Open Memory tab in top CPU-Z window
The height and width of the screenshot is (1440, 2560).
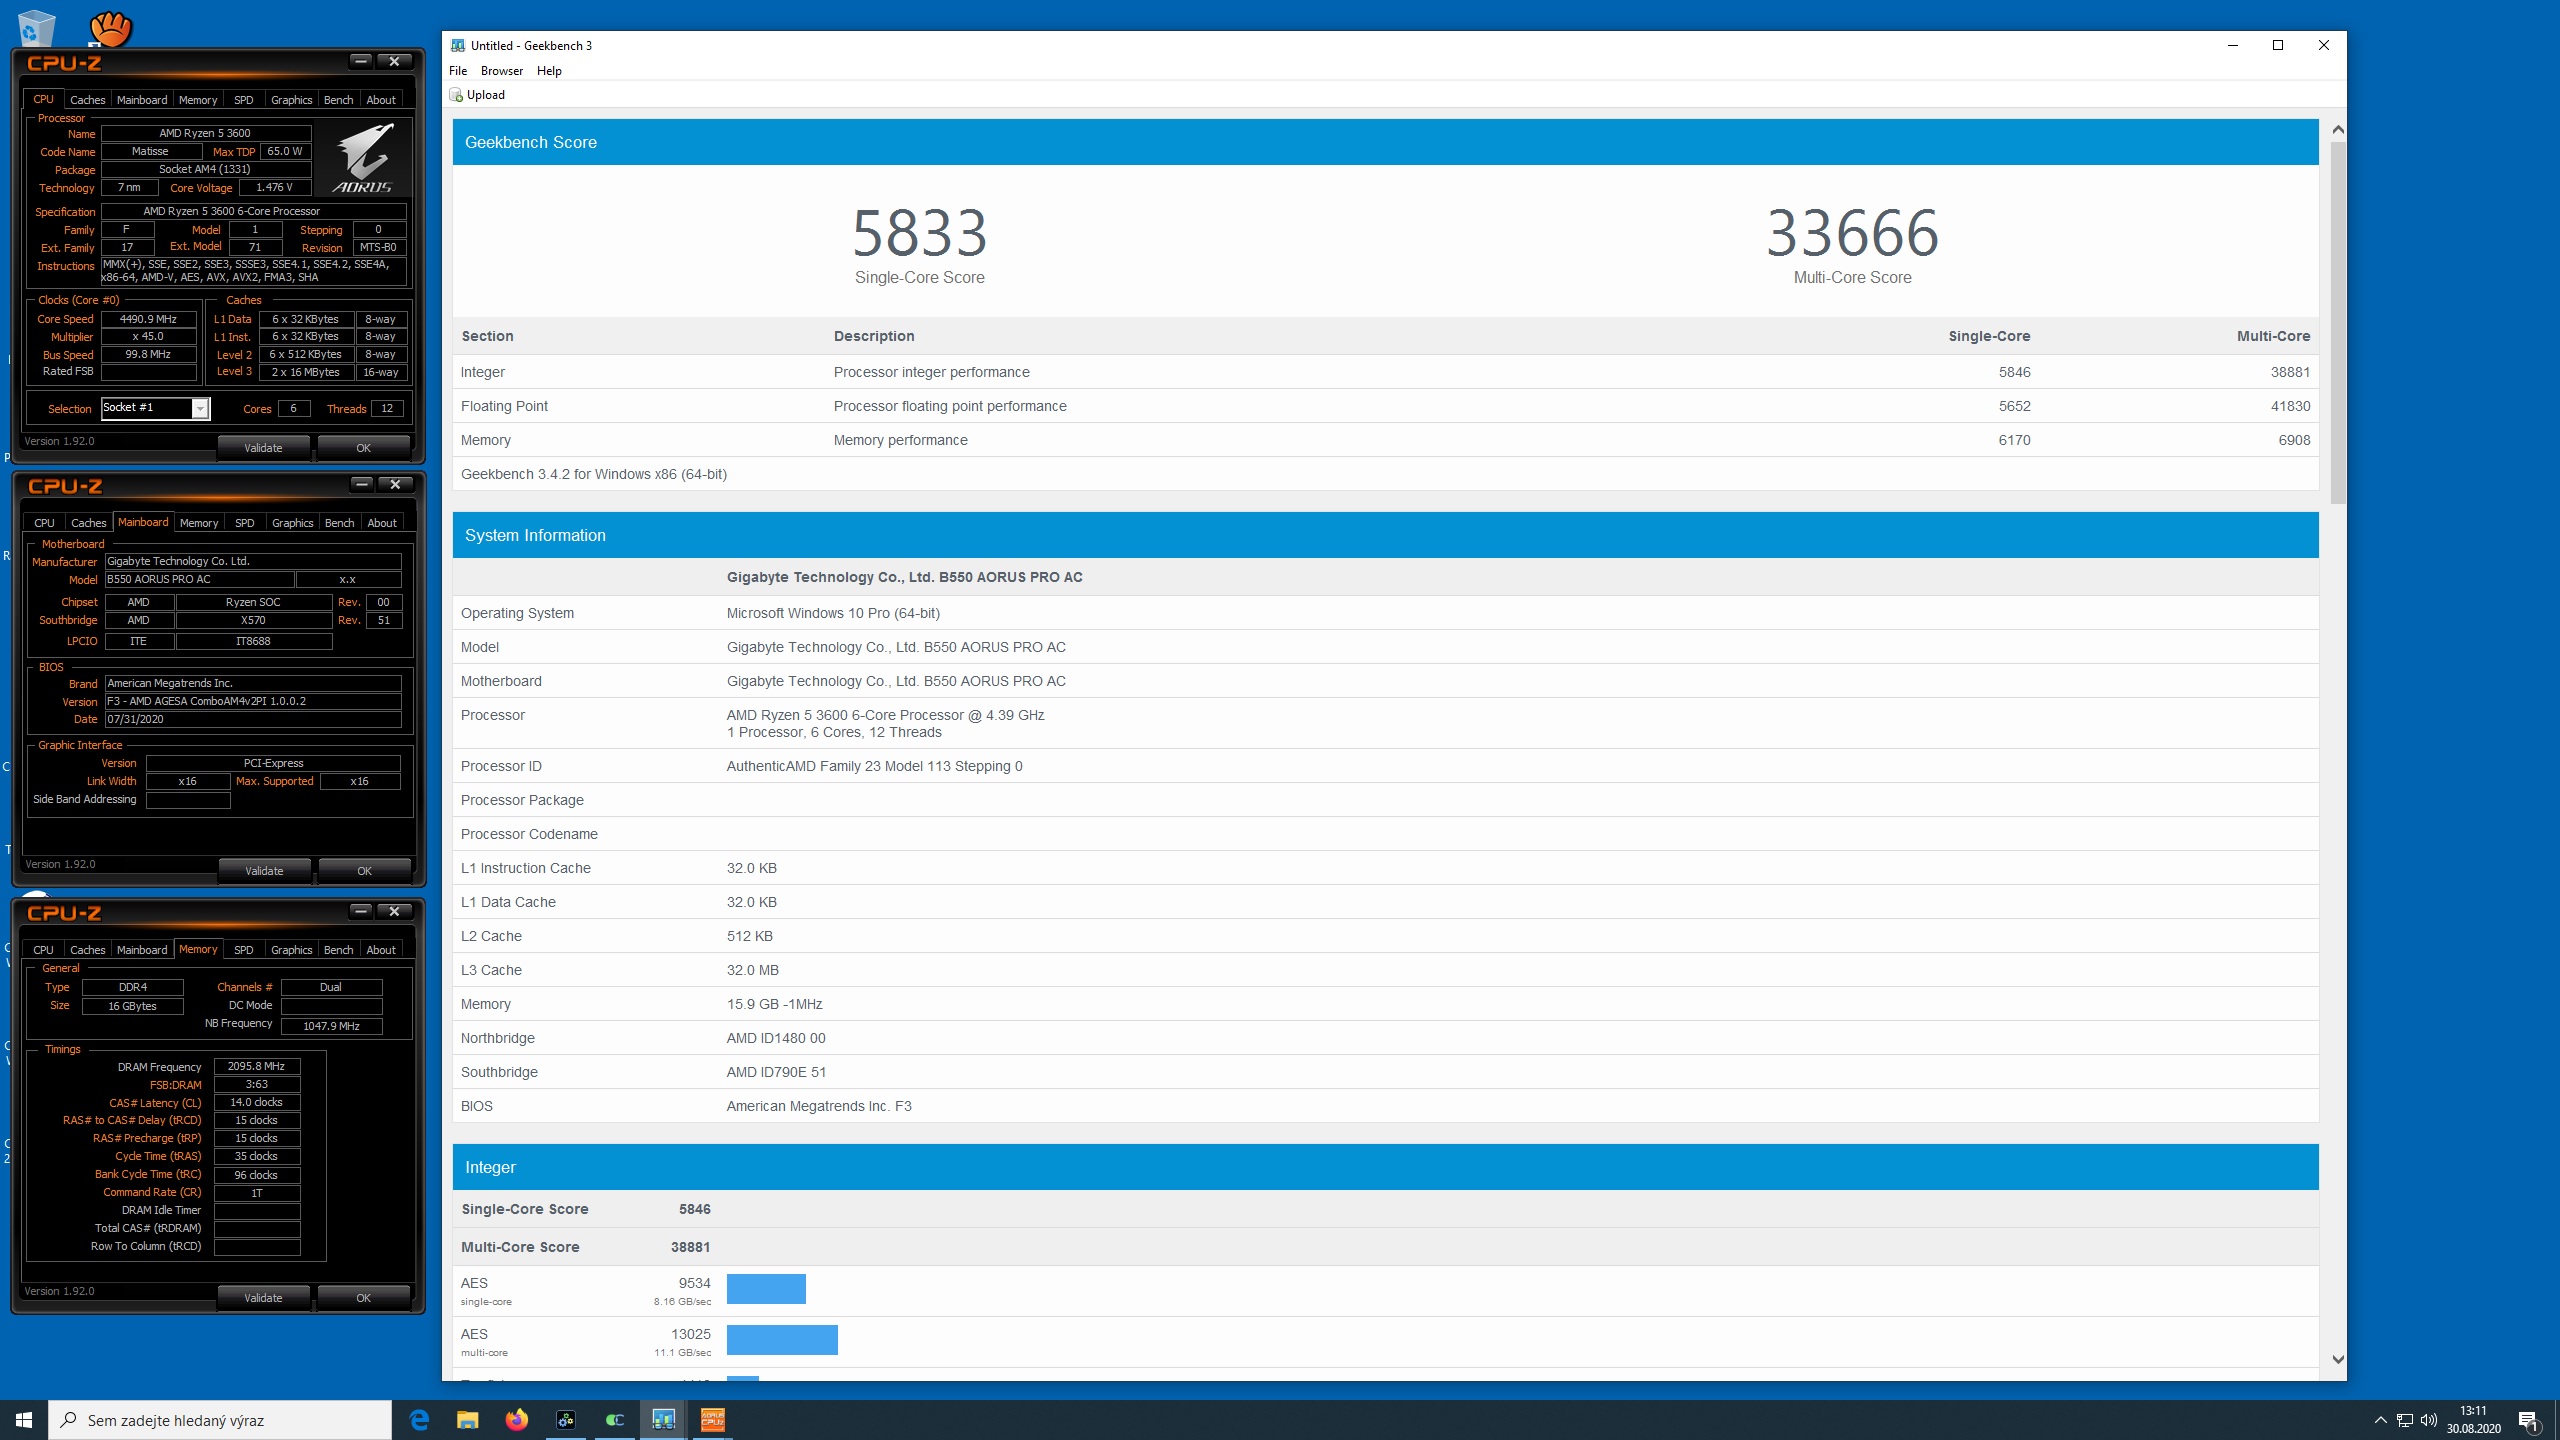tap(198, 100)
